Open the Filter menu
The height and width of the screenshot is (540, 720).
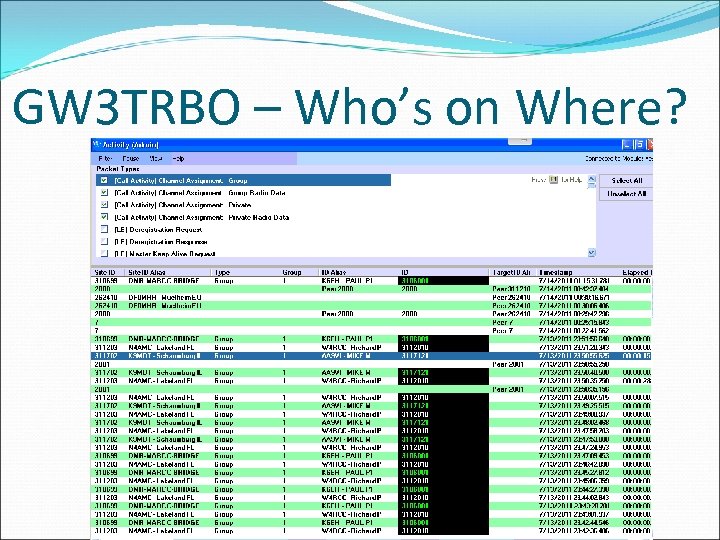point(105,158)
